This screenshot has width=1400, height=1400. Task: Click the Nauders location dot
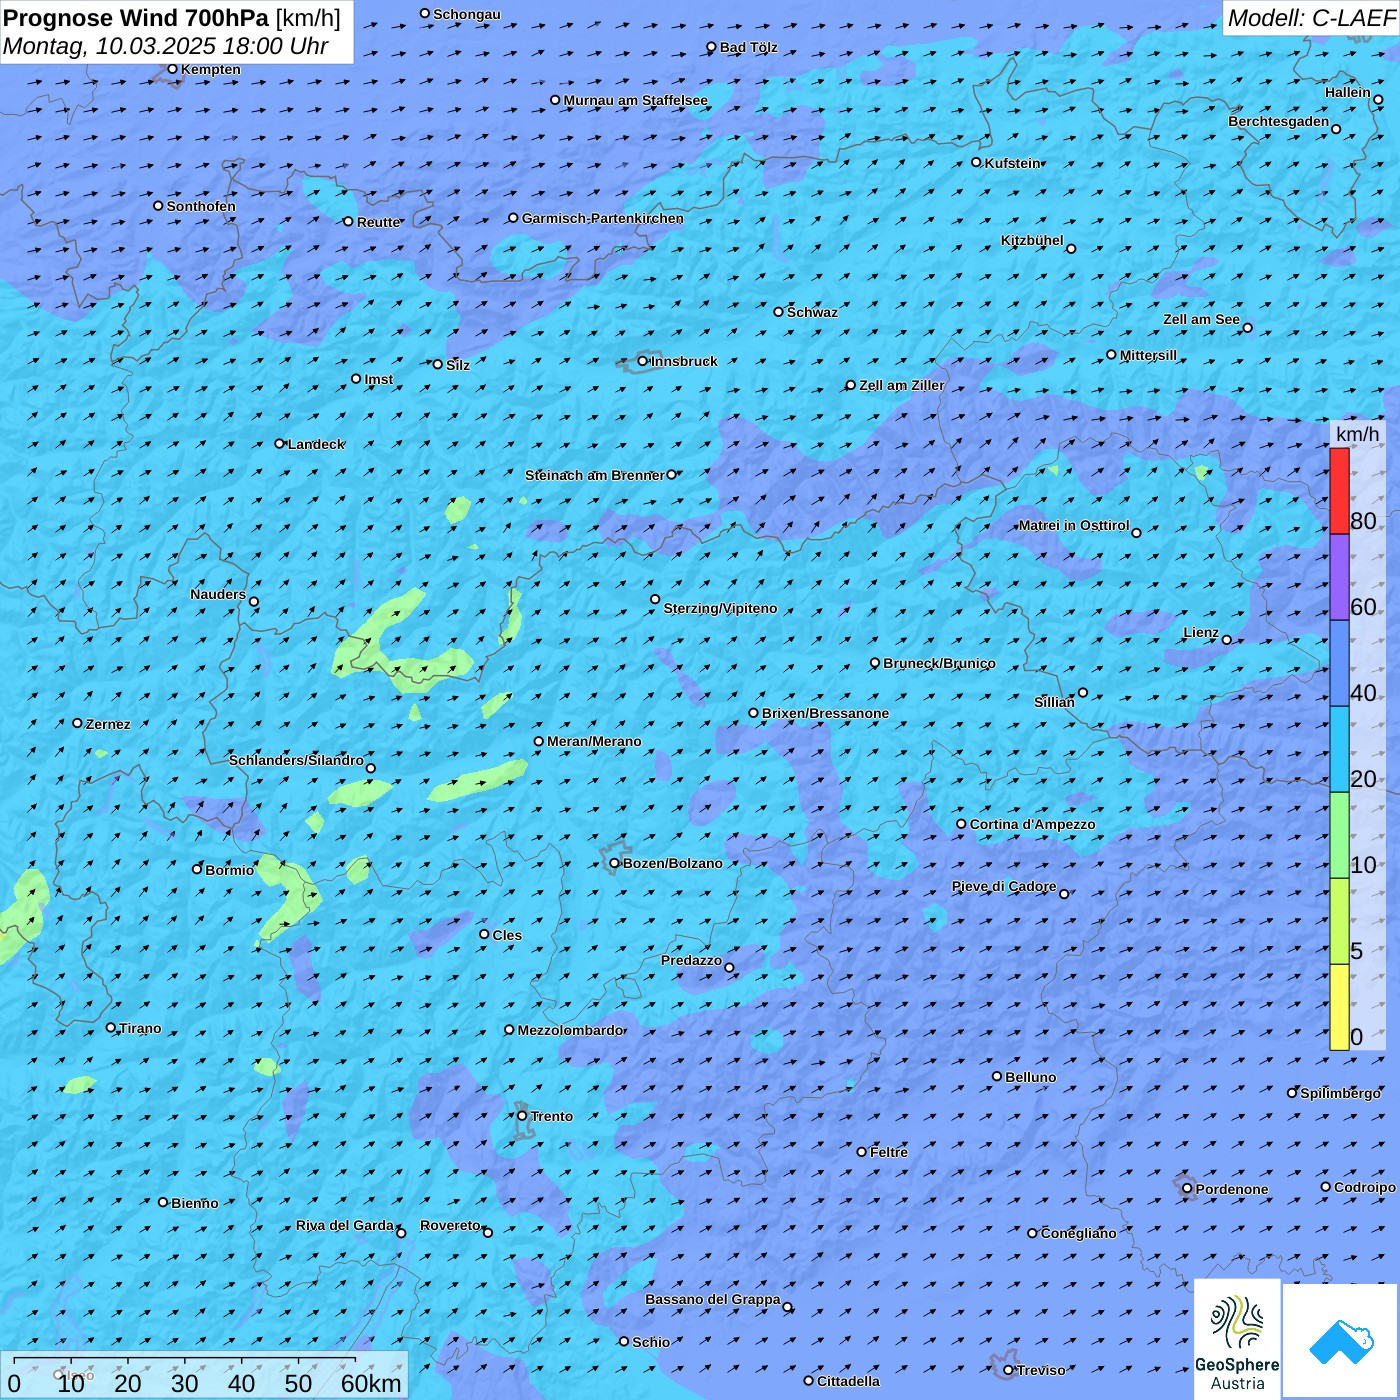pyautogui.click(x=253, y=601)
